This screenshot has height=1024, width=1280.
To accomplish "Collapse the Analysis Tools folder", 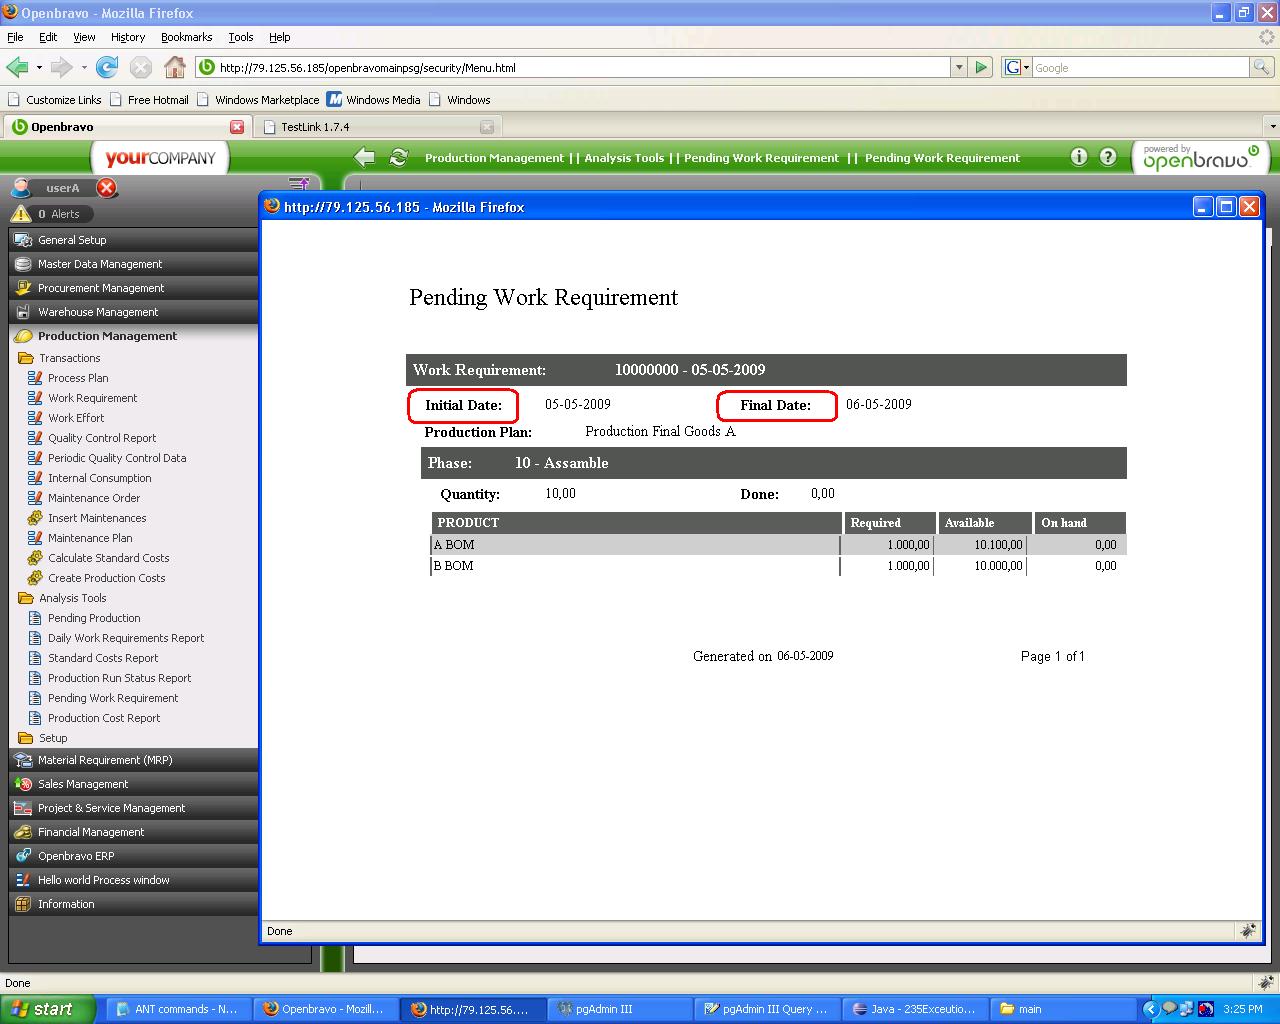I will tap(72, 598).
